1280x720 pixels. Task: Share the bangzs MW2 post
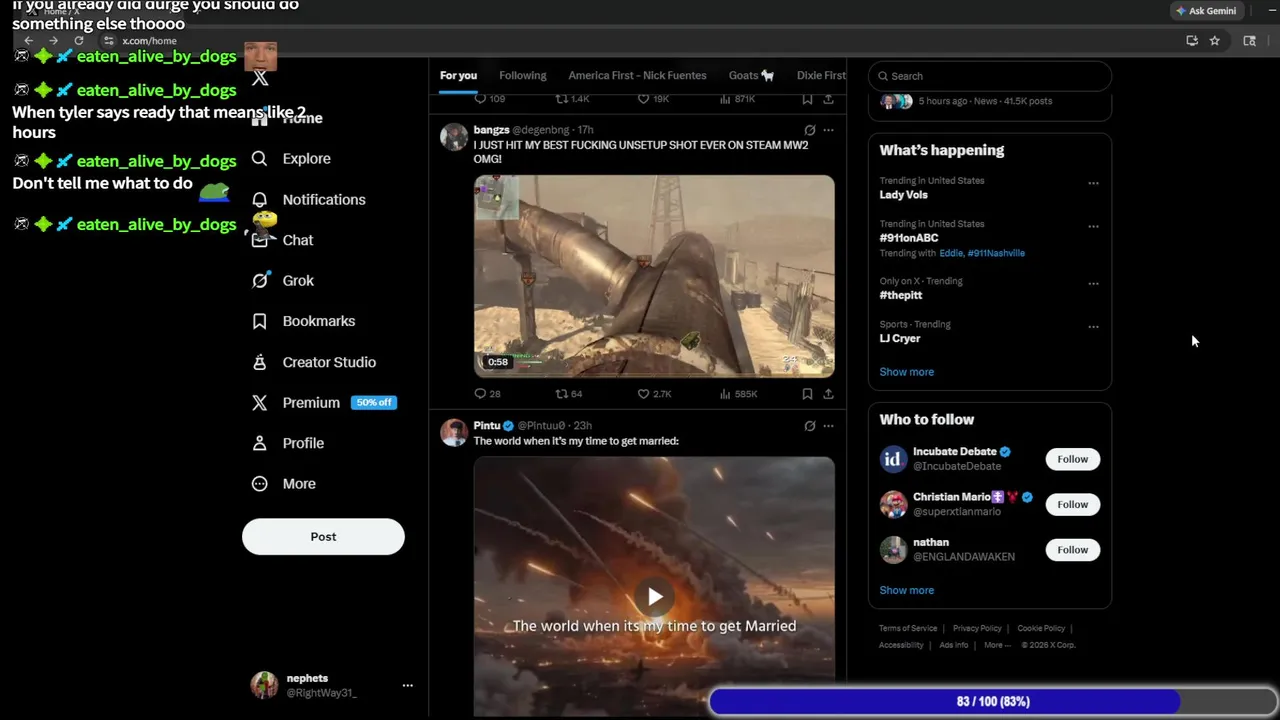pyautogui.click(x=828, y=394)
